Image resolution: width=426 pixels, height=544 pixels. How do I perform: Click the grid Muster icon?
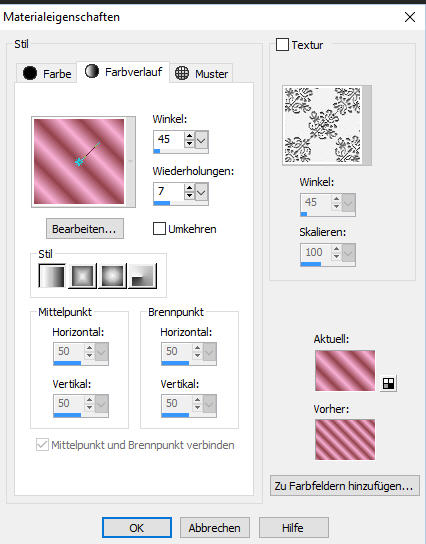(182, 73)
